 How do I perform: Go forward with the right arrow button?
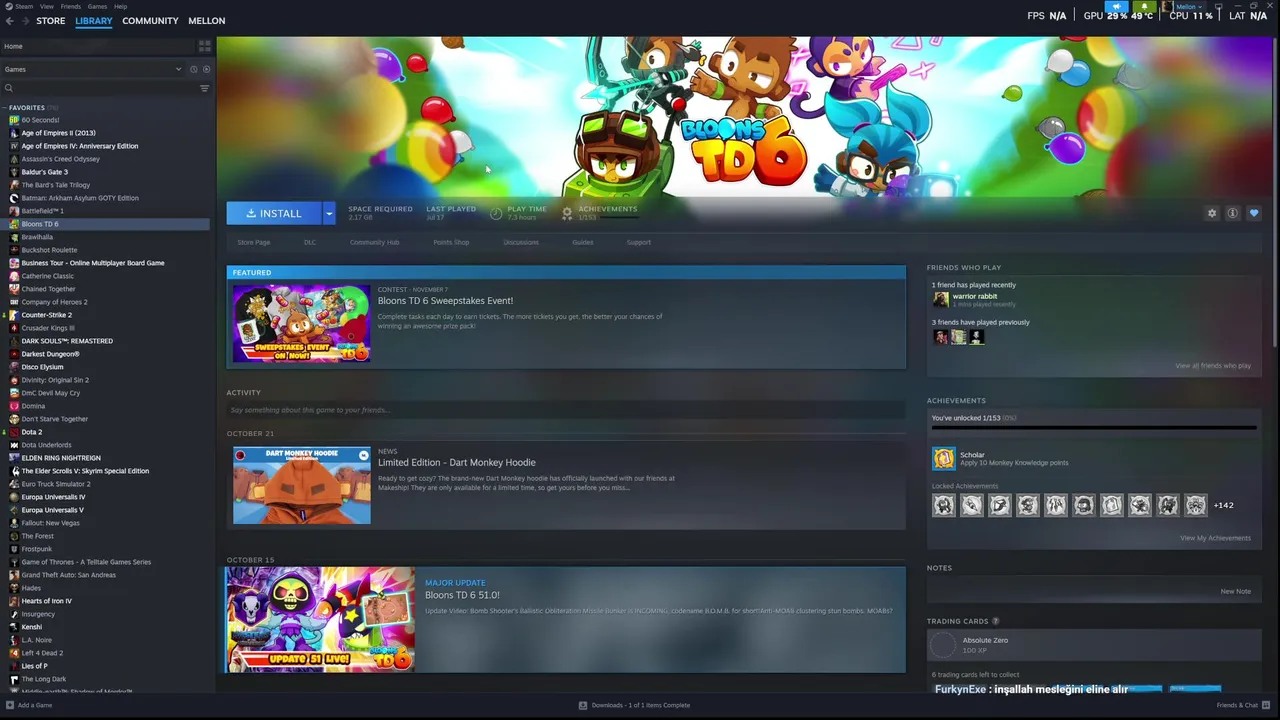point(24,21)
